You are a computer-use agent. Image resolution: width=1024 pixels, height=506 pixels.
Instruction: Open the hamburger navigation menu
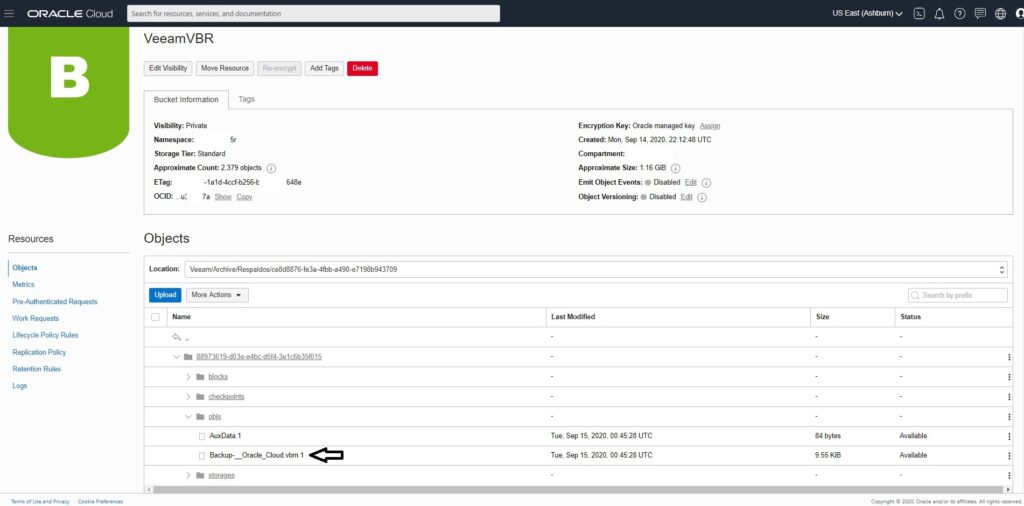tap(9, 14)
